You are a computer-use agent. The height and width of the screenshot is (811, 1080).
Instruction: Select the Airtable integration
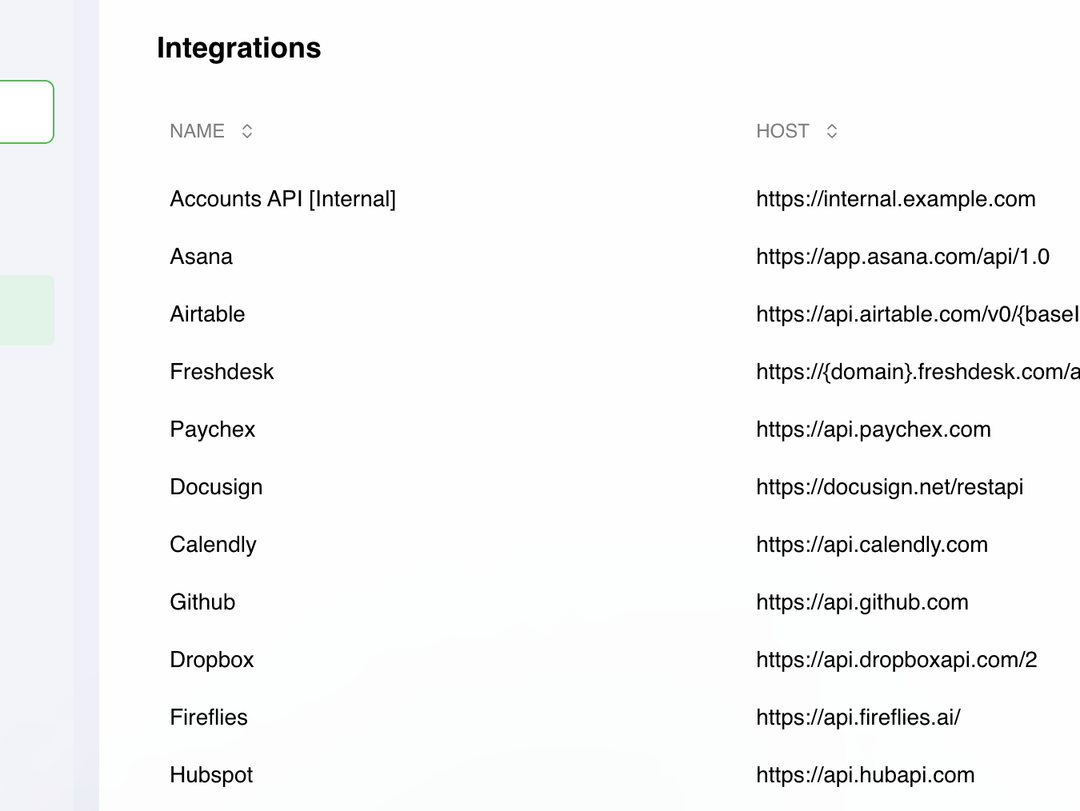pyautogui.click(x=207, y=314)
